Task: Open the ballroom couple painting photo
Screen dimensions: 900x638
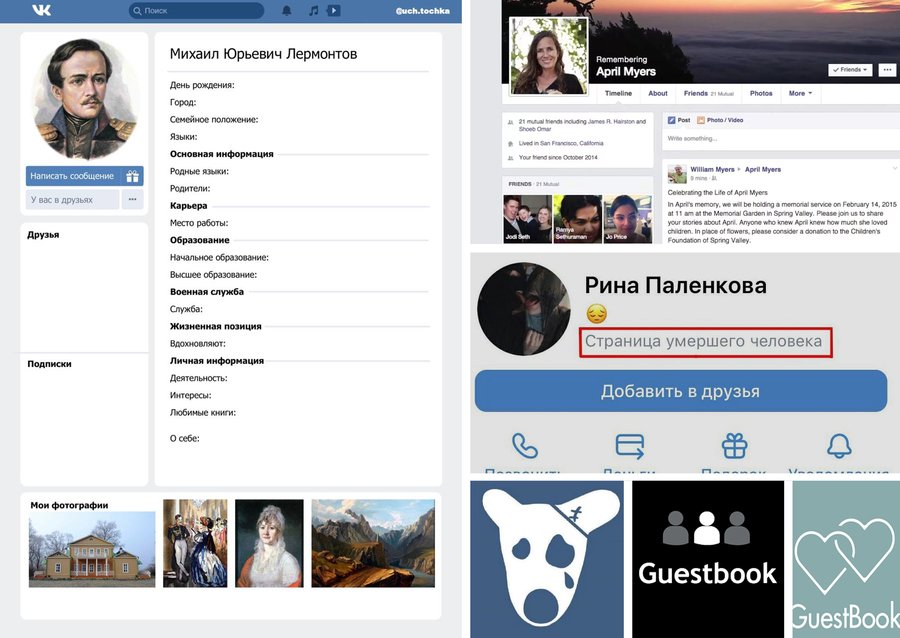Action: pos(195,543)
